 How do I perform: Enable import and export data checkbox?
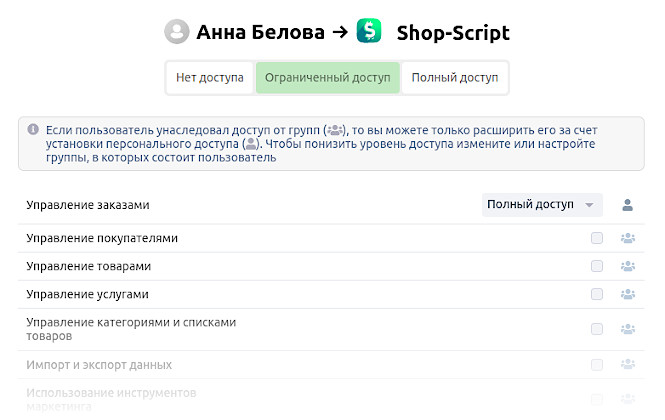[597, 365]
